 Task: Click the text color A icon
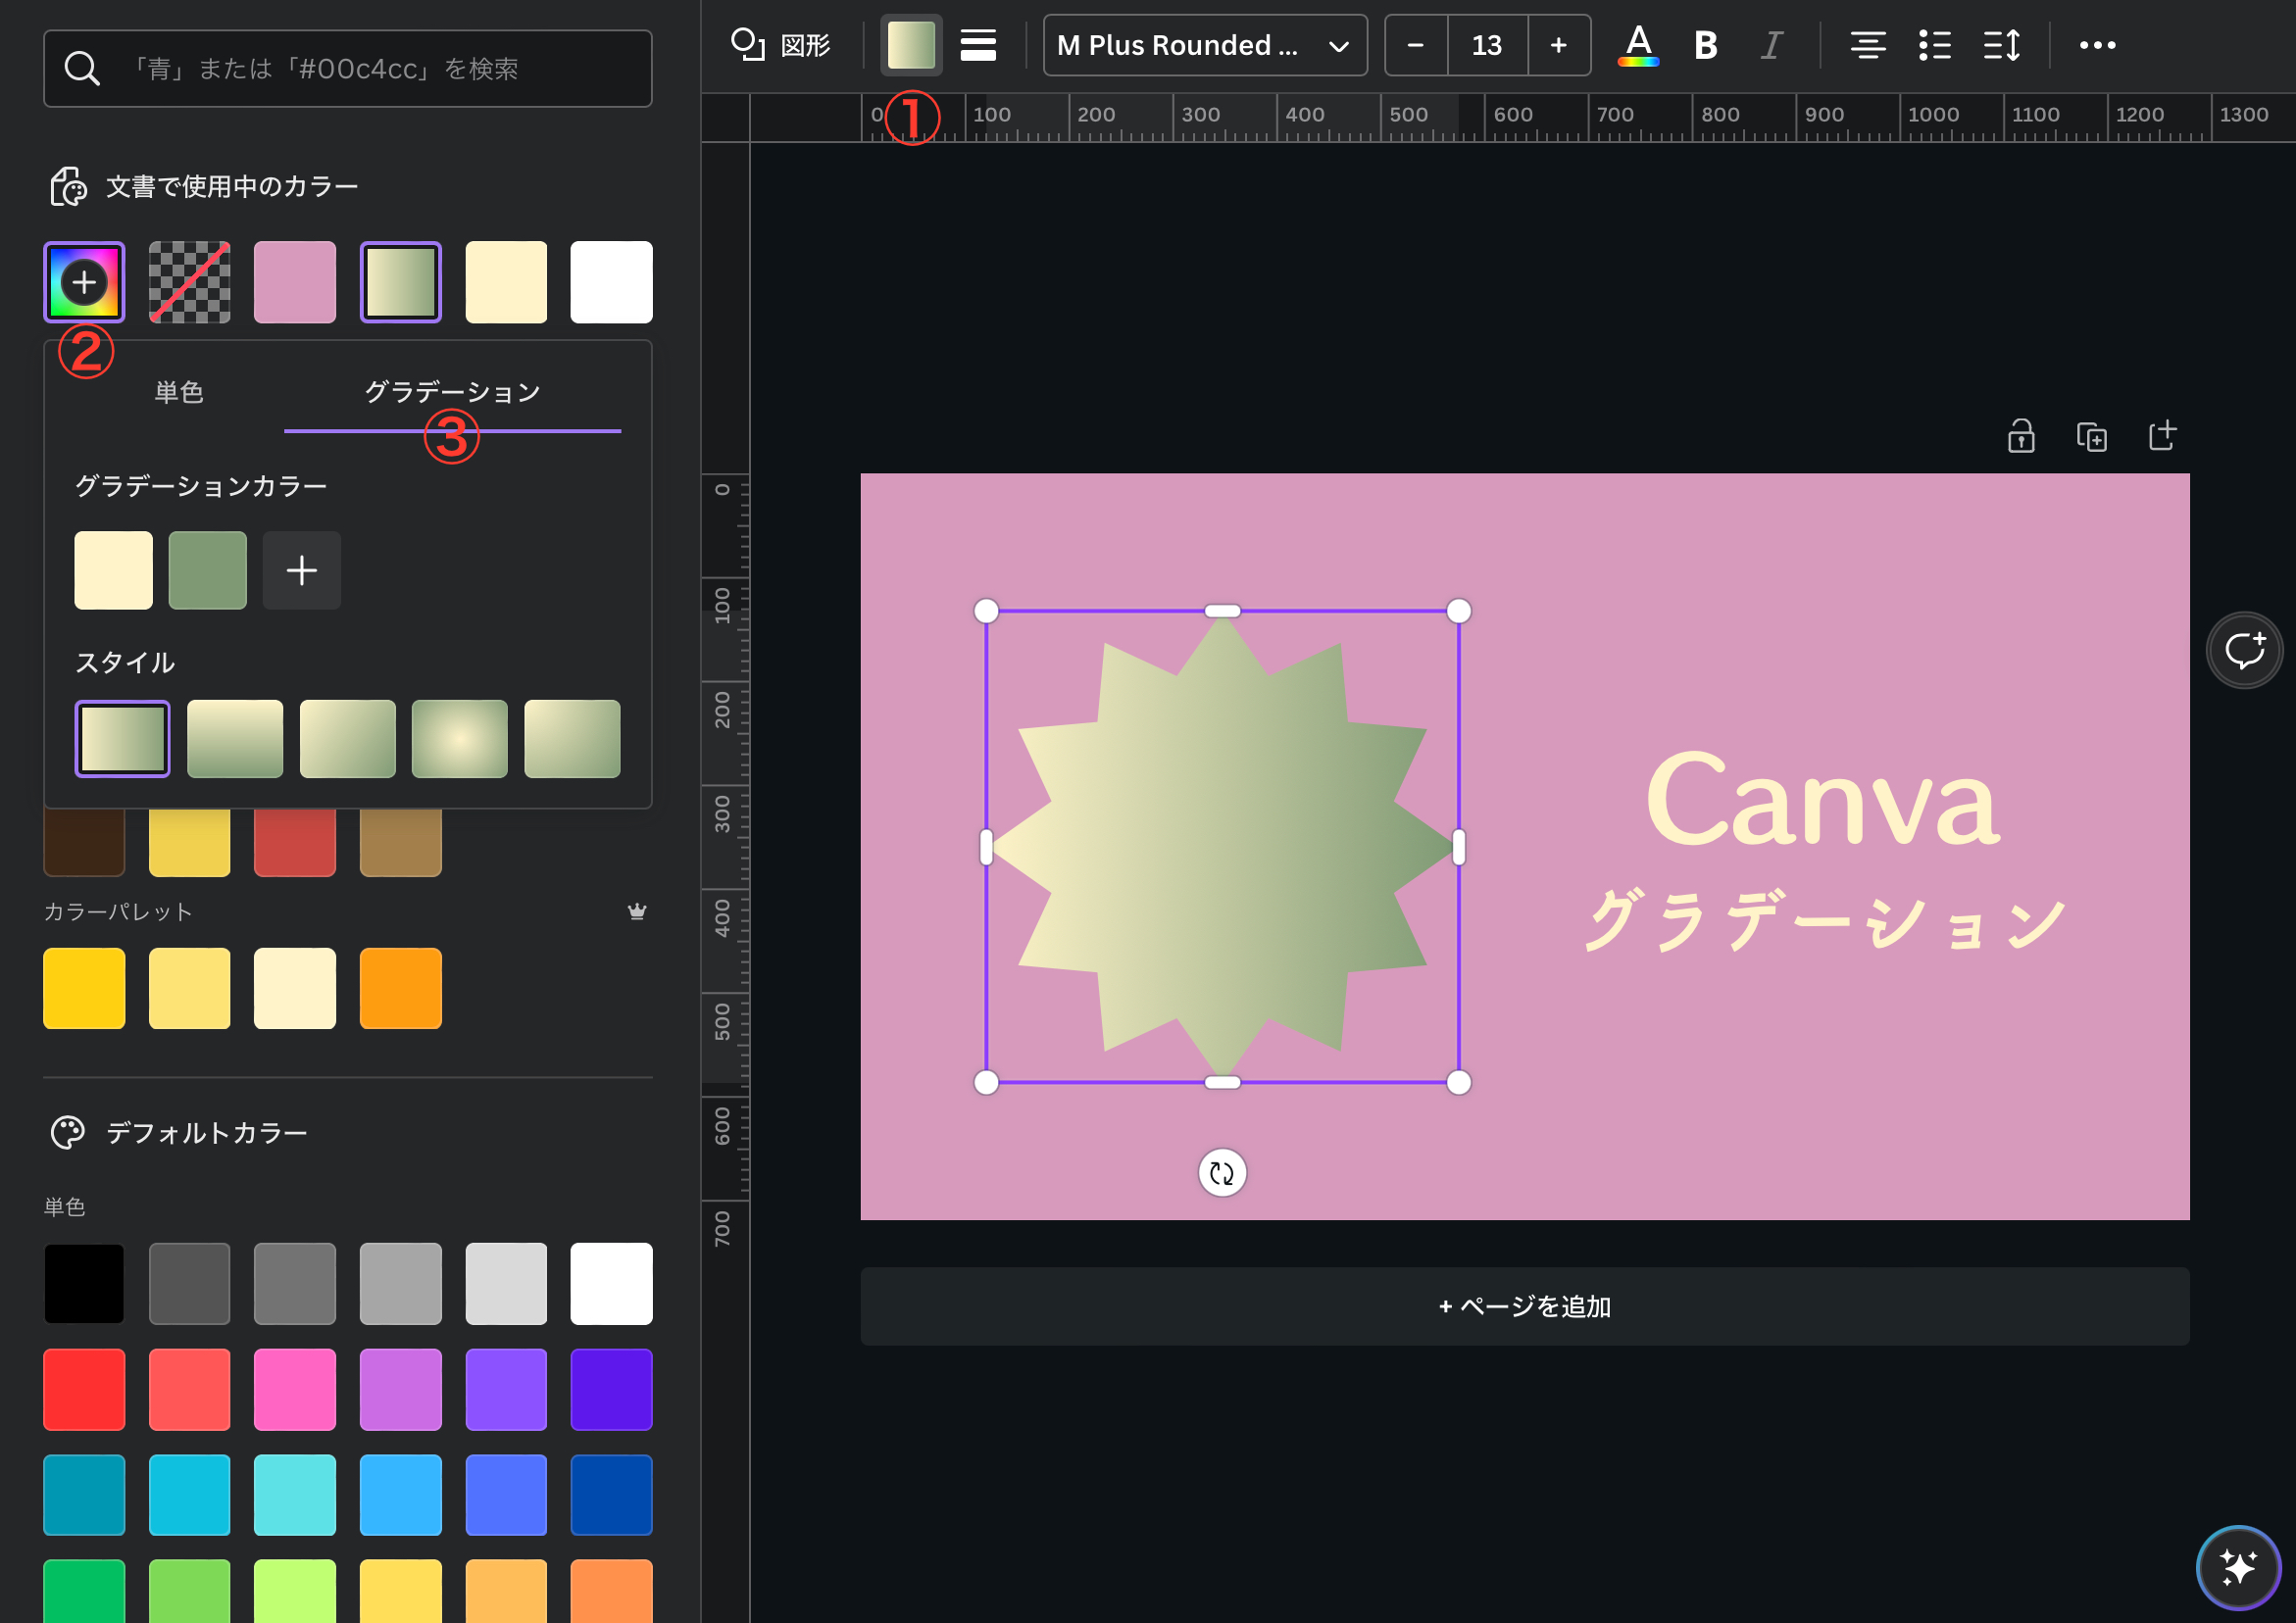click(1637, 45)
